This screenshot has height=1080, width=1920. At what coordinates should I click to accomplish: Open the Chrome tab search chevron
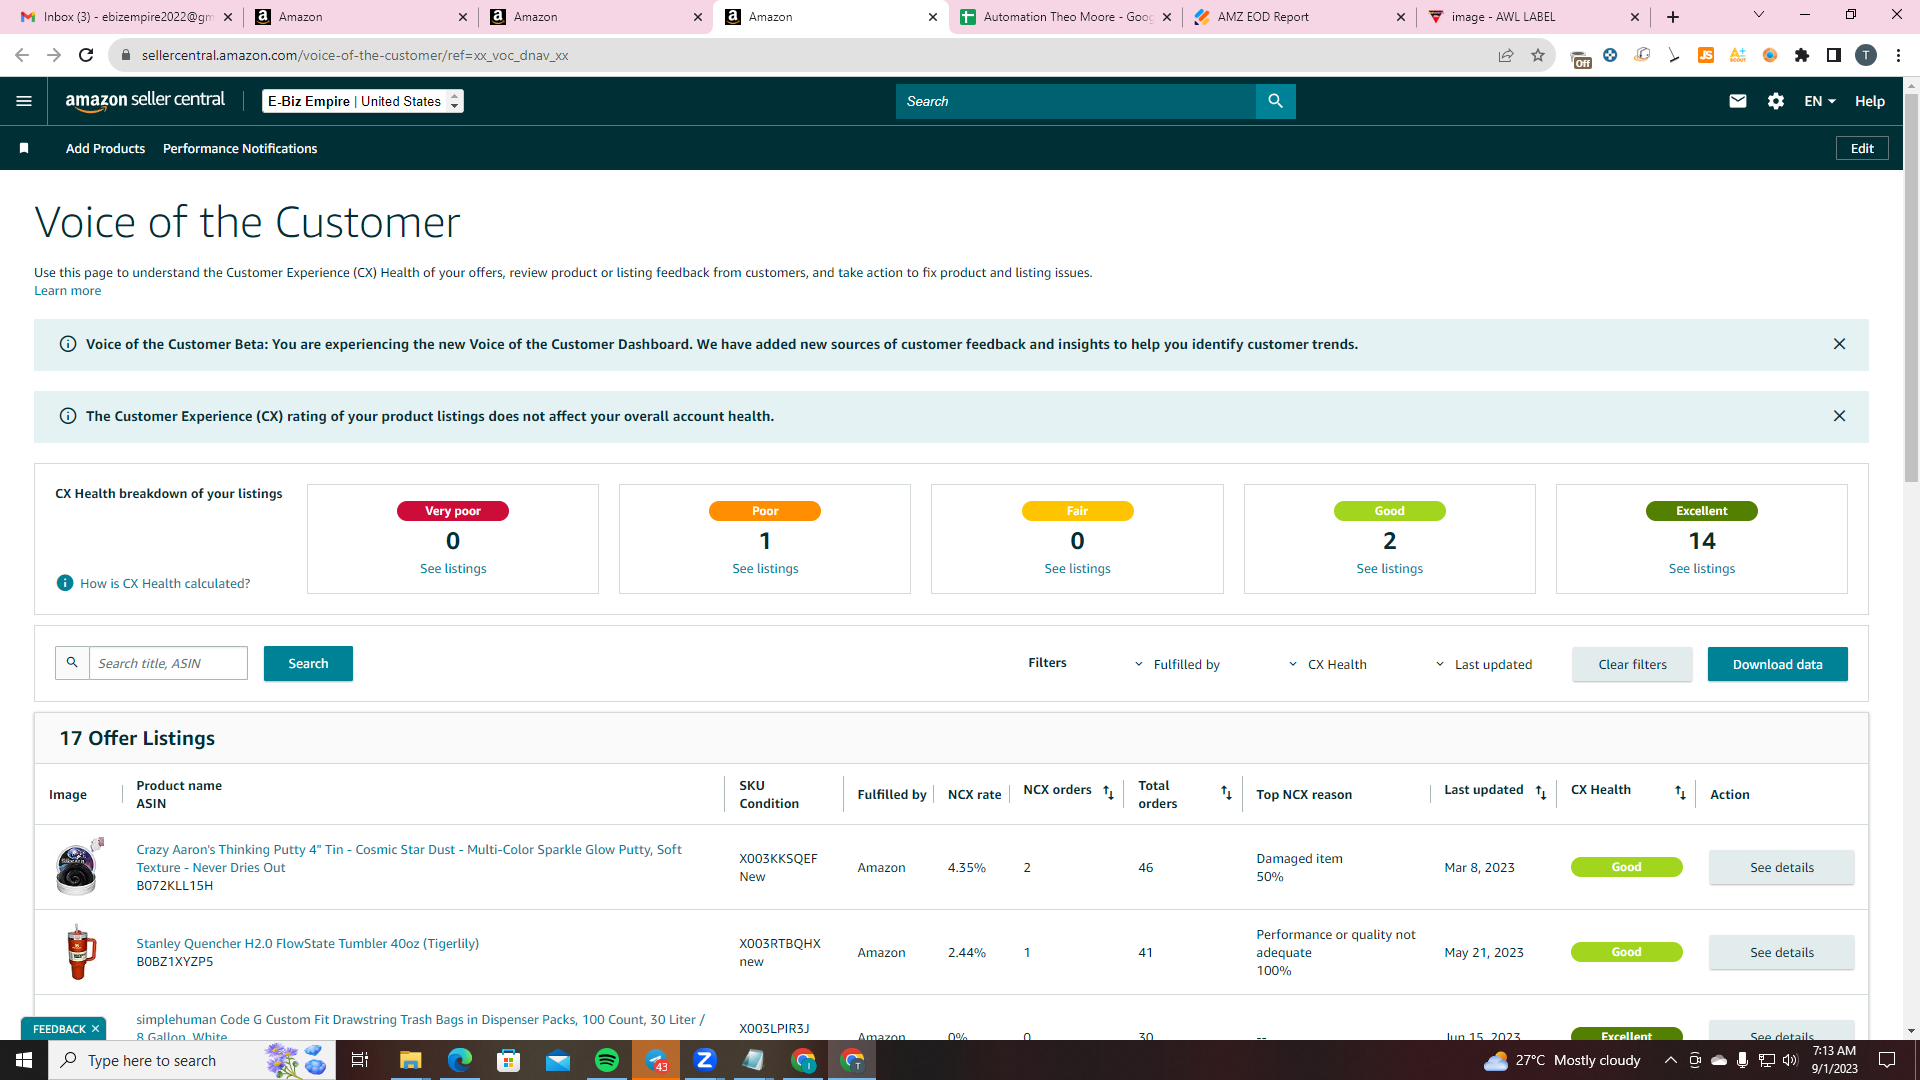coord(1759,15)
